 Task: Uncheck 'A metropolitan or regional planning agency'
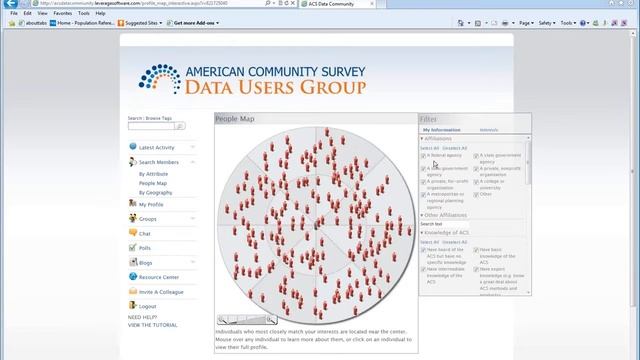423,195
